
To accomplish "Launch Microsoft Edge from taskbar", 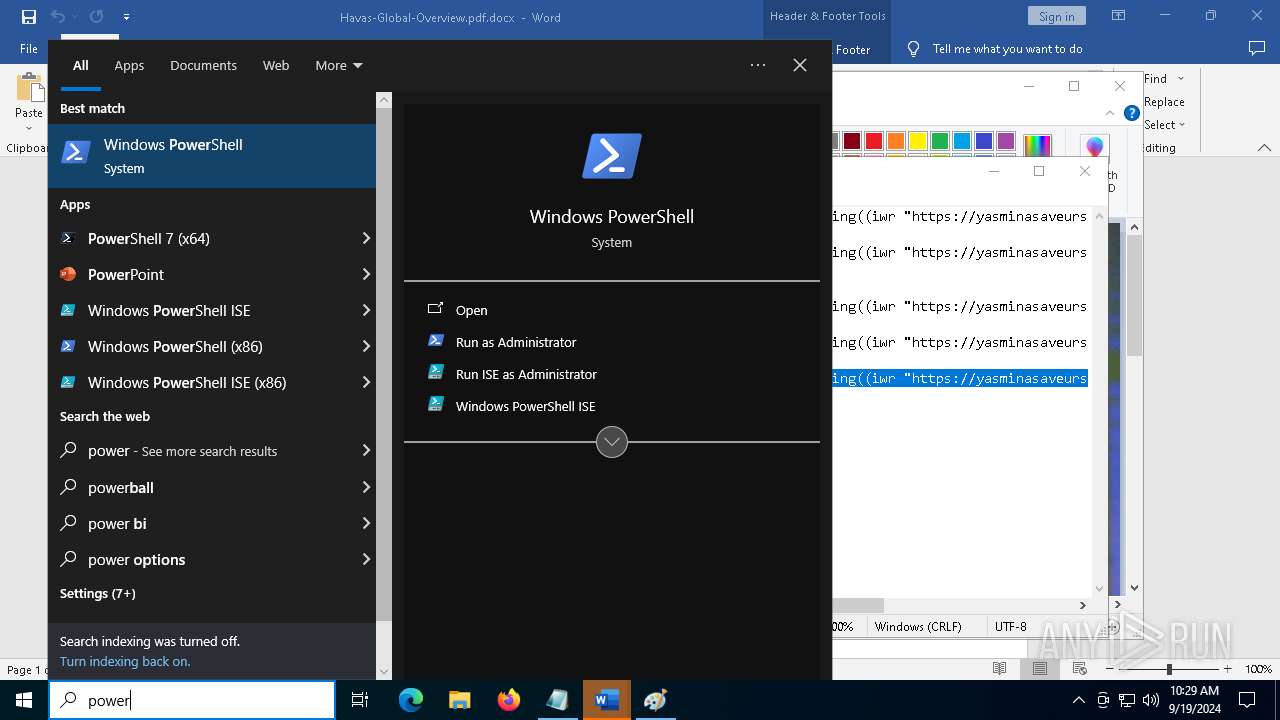I will pyautogui.click(x=411, y=700).
